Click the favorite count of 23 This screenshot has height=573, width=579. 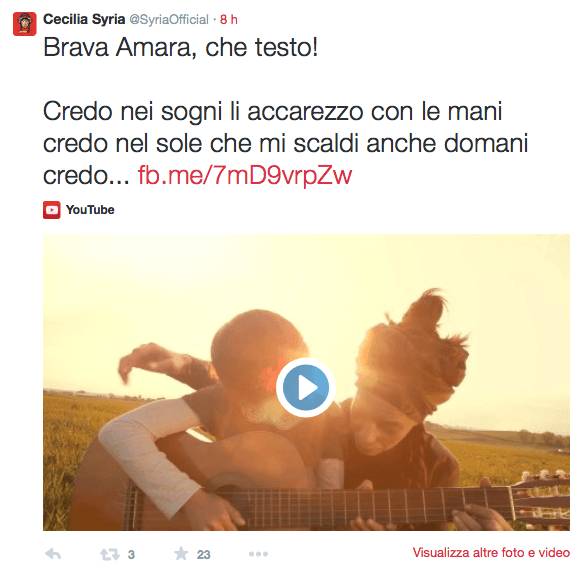pyautogui.click(x=203, y=555)
